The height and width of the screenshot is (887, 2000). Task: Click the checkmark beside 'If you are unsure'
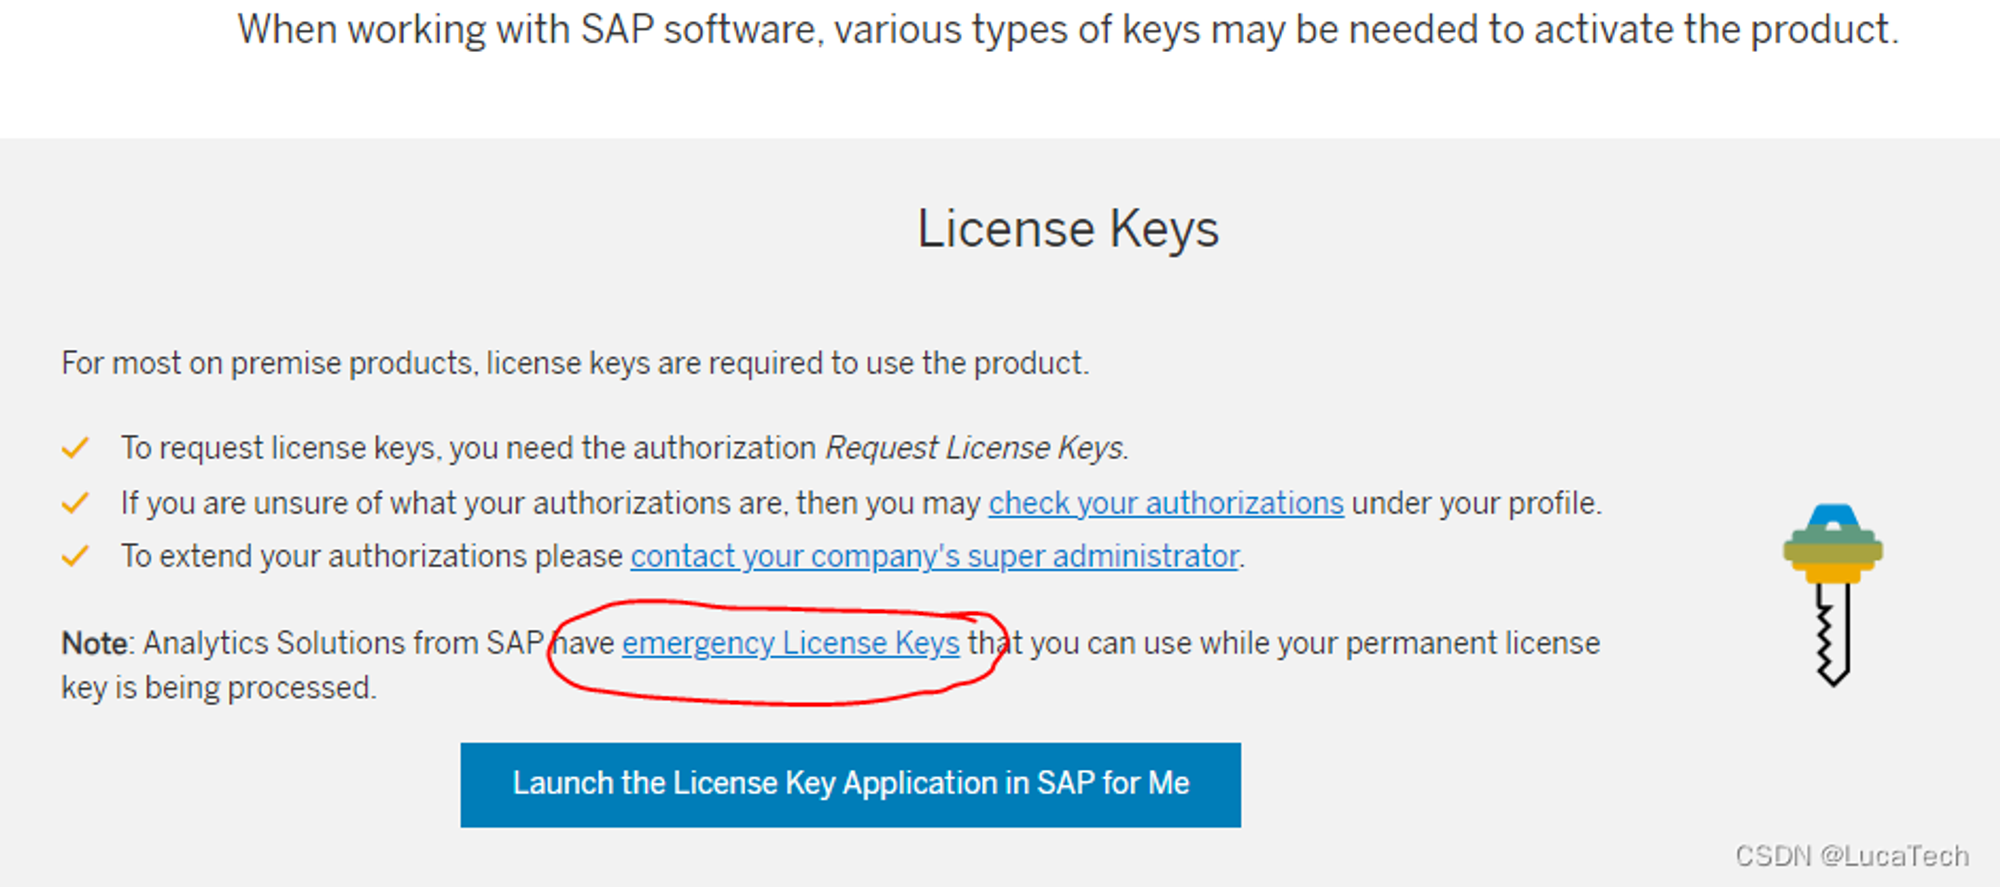click(75, 503)
